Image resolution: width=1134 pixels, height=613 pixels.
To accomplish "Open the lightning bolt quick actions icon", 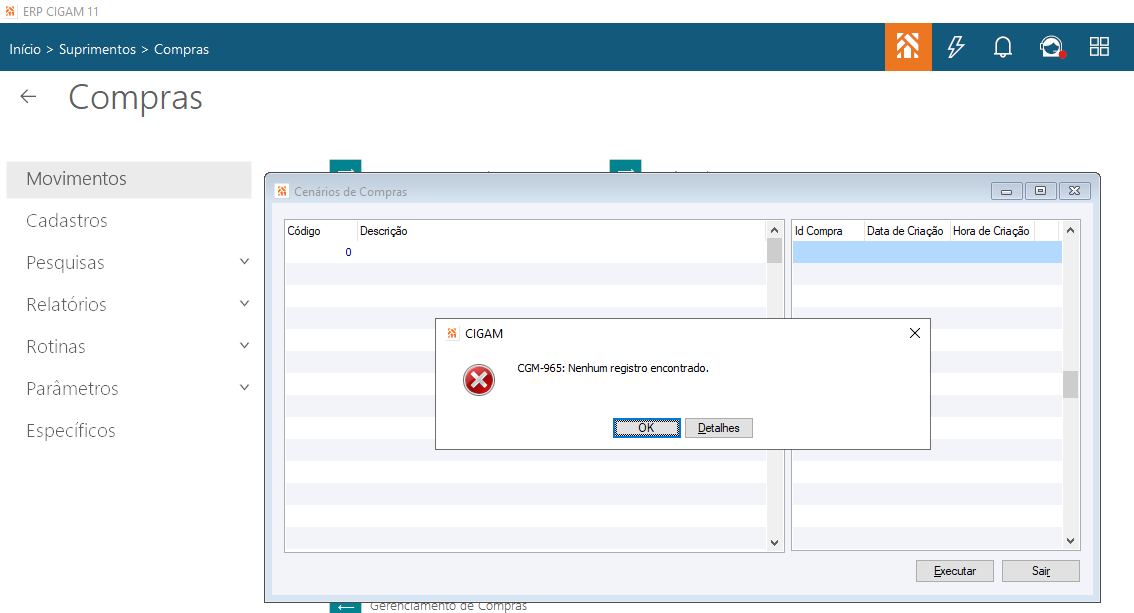I will (956, 47).
